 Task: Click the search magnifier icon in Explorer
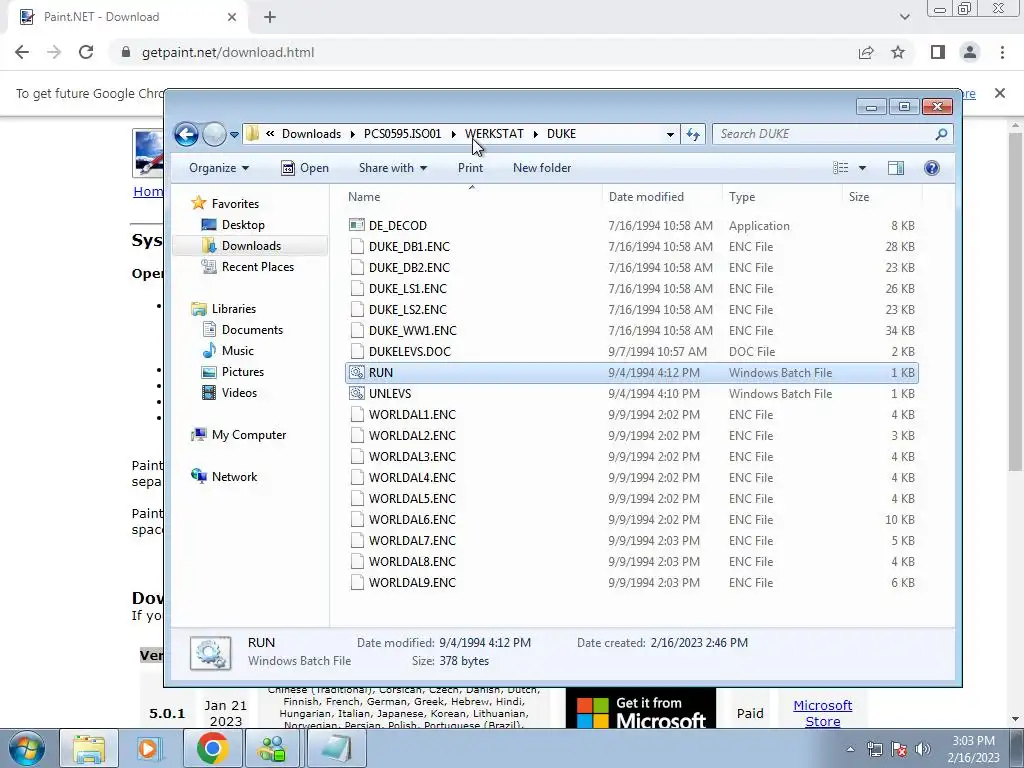pos(941,134)
